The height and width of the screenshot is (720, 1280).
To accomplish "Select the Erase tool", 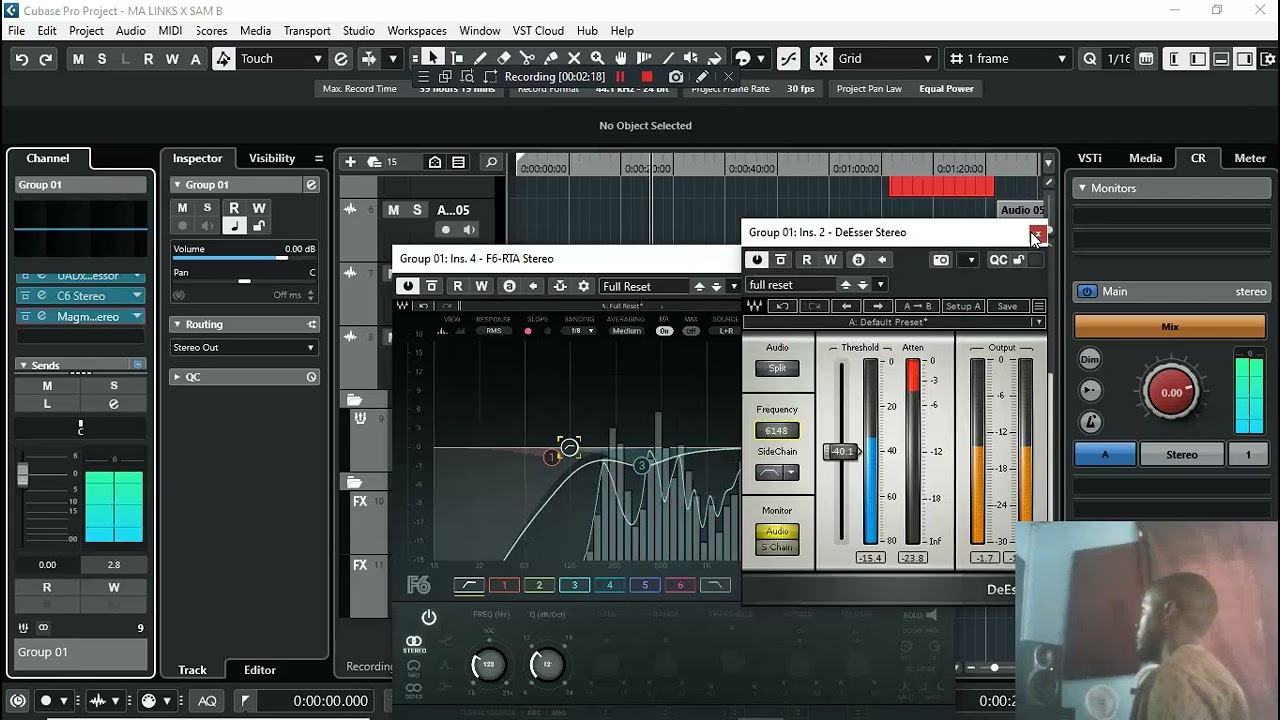I will 504,58.
